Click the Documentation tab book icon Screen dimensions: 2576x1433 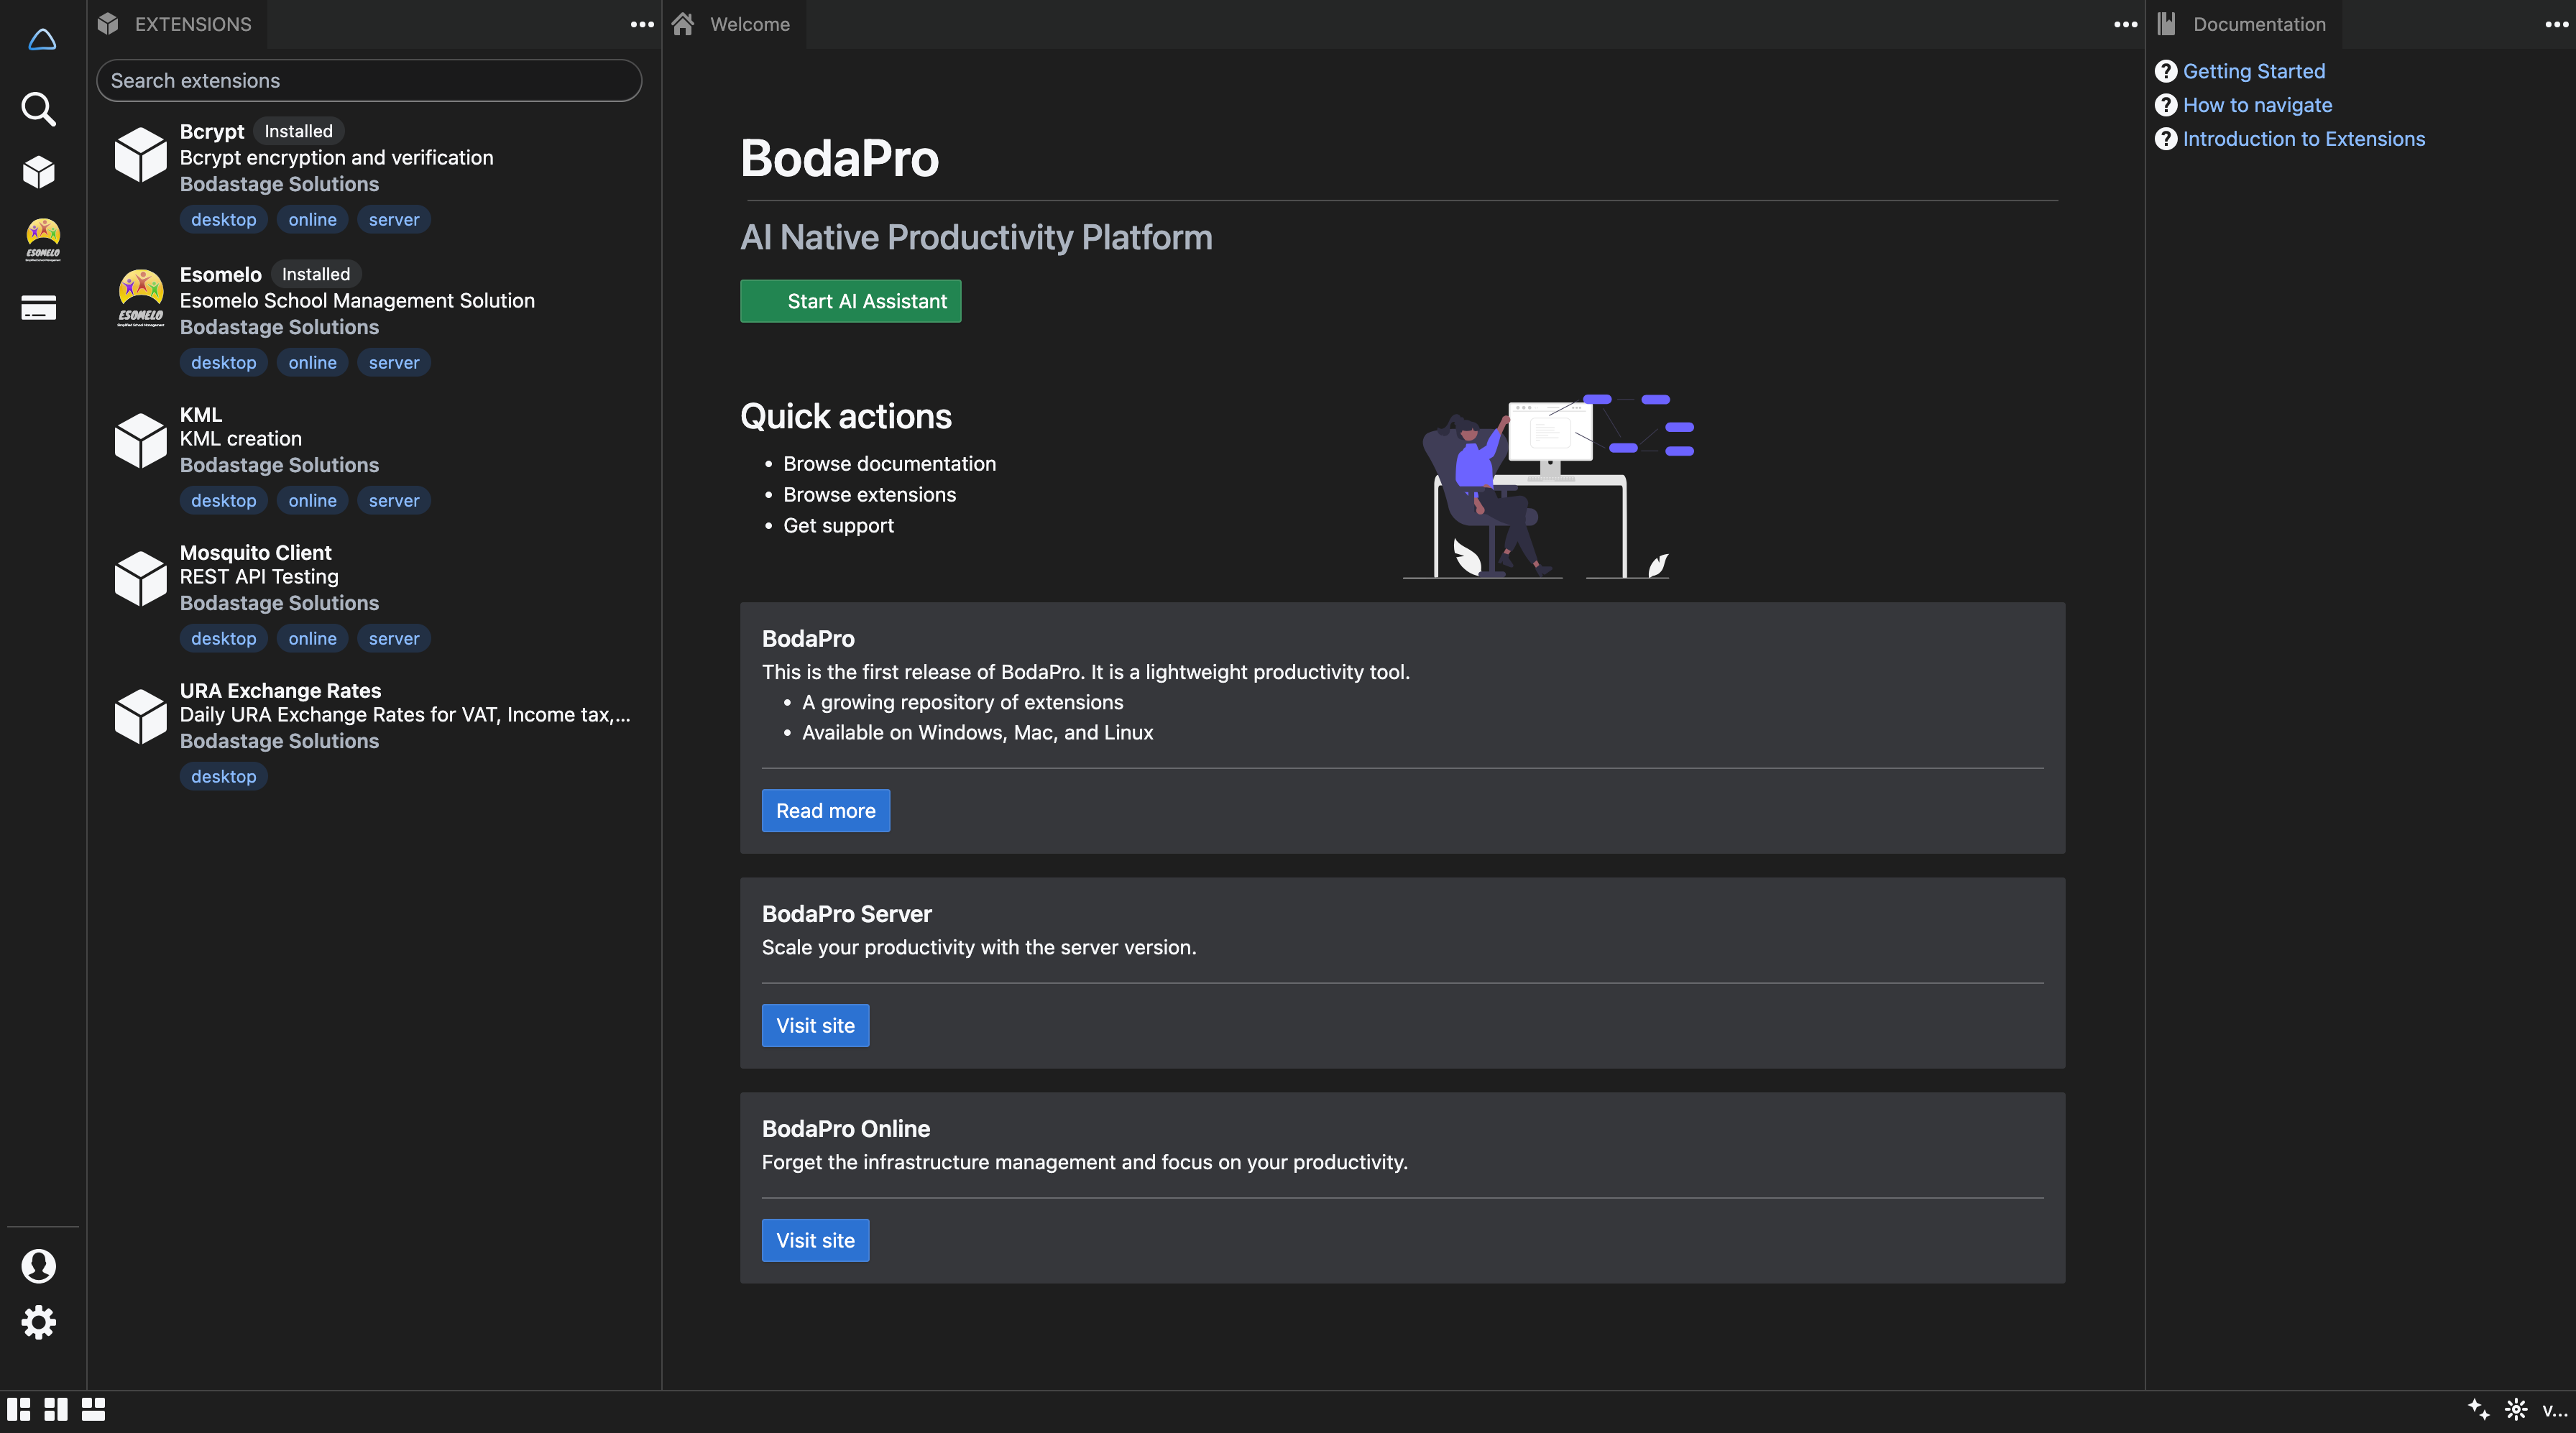click(2166, 24)
